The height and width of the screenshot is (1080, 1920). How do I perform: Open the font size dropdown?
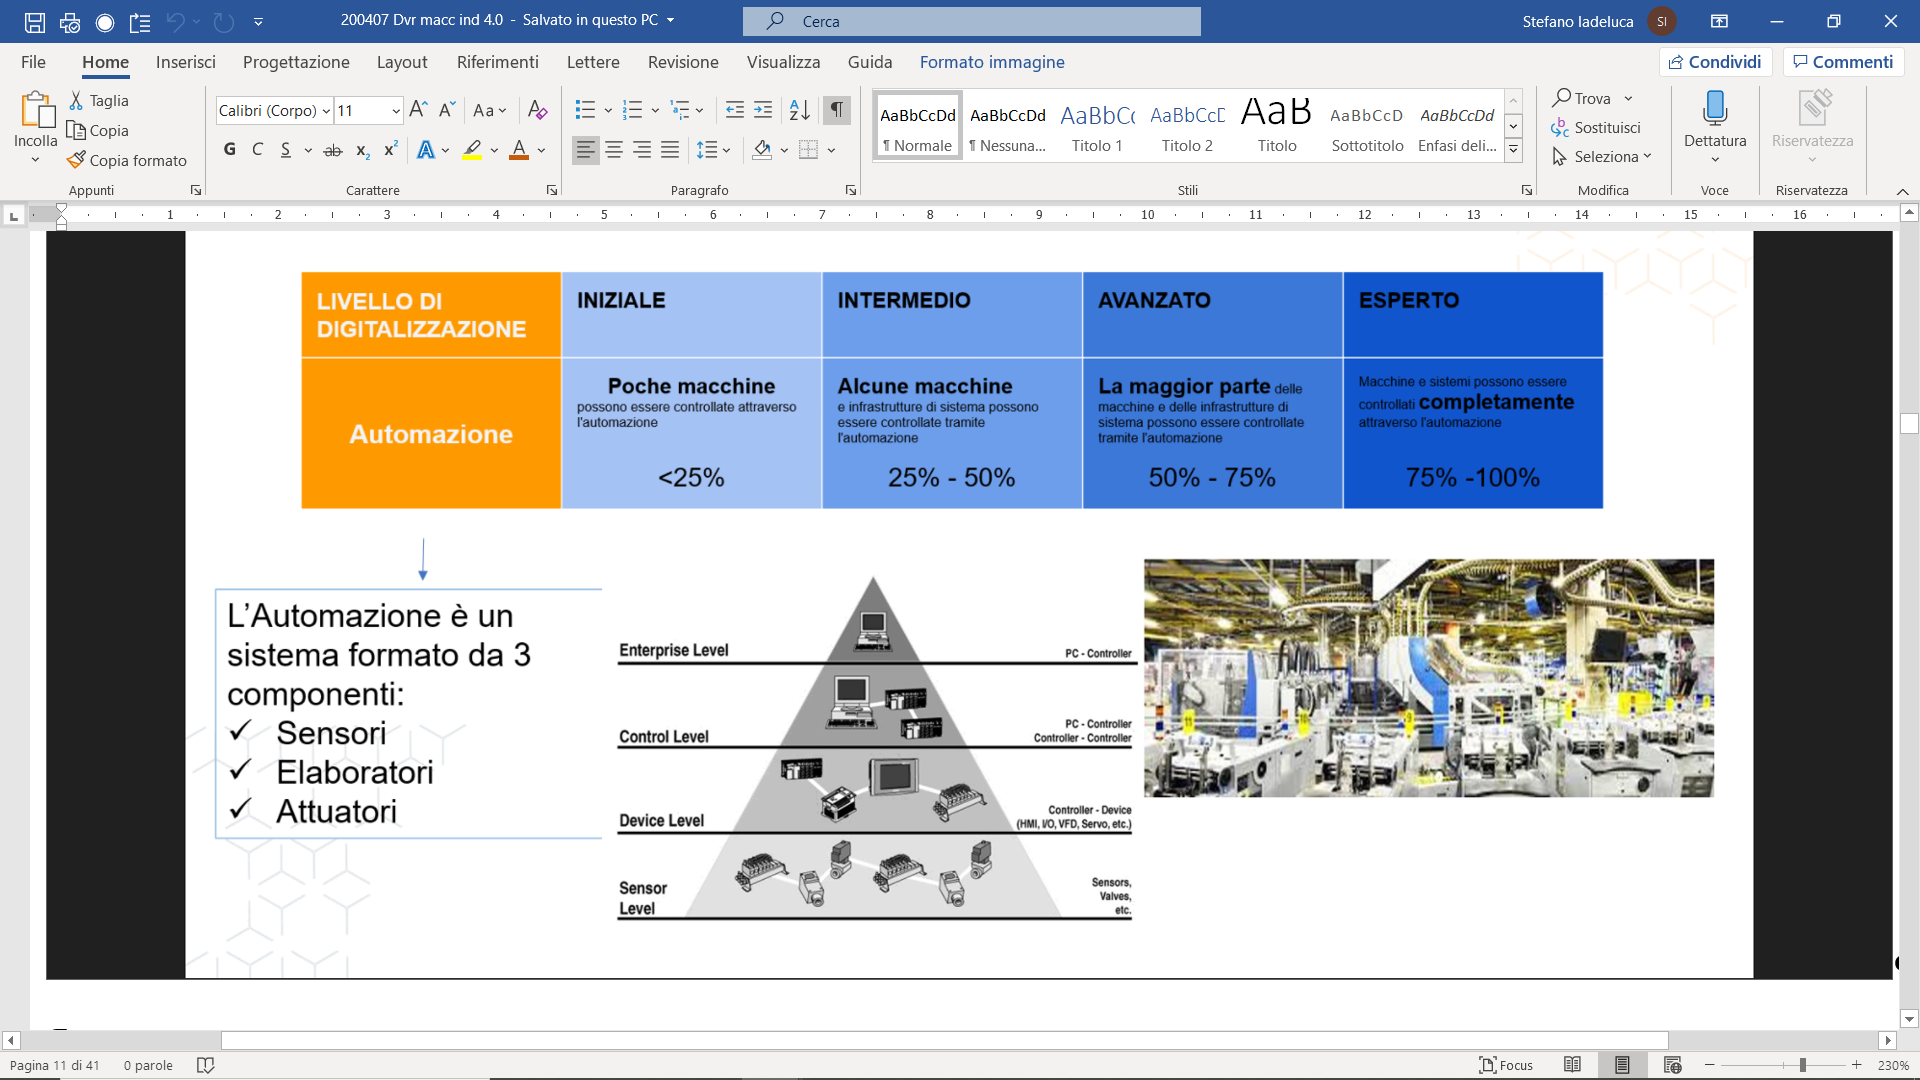396,111
